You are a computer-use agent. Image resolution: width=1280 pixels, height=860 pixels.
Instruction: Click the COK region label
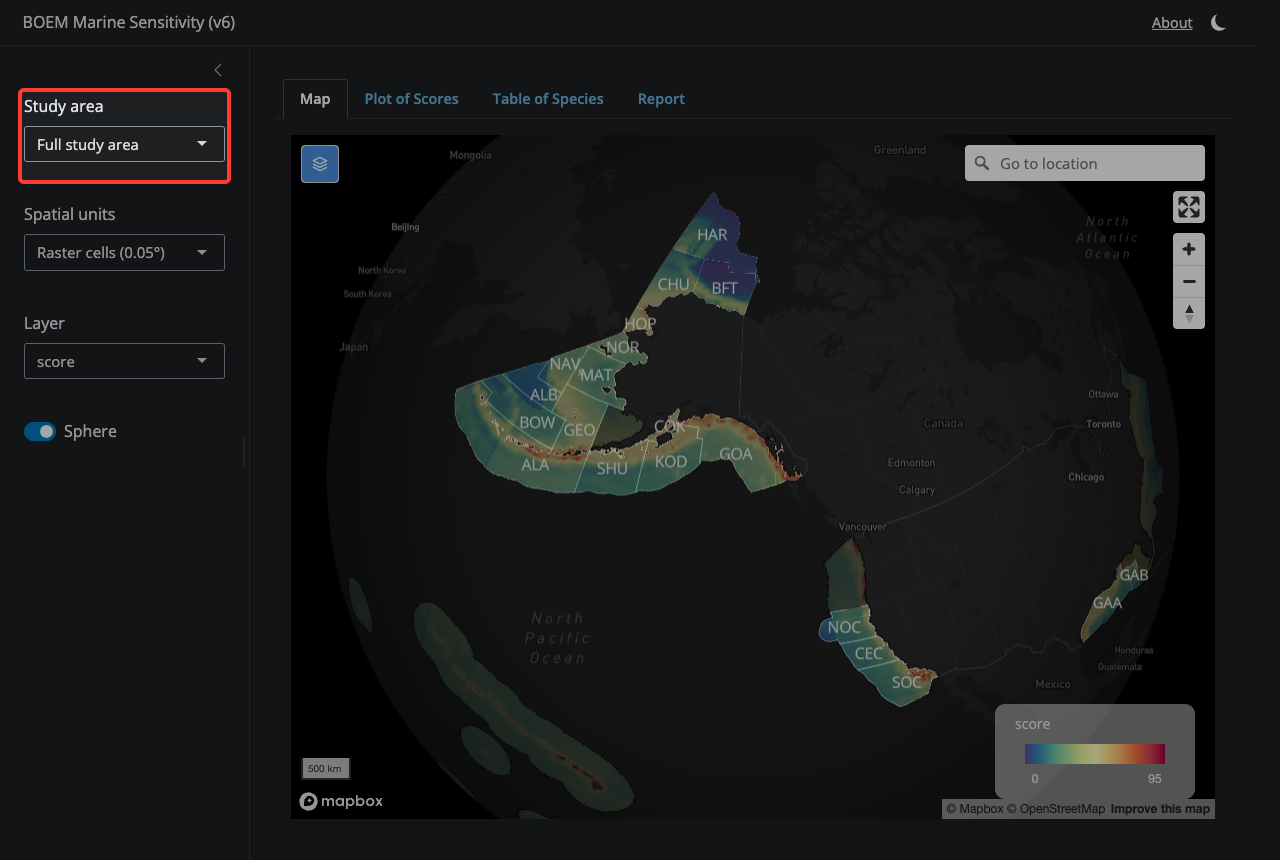[x=670, y=427]
